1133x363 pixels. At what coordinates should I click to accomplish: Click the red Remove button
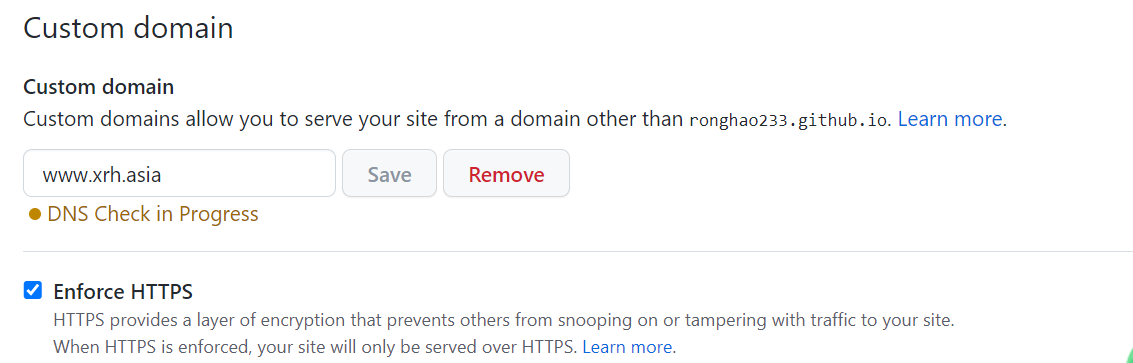coord(507,174)
